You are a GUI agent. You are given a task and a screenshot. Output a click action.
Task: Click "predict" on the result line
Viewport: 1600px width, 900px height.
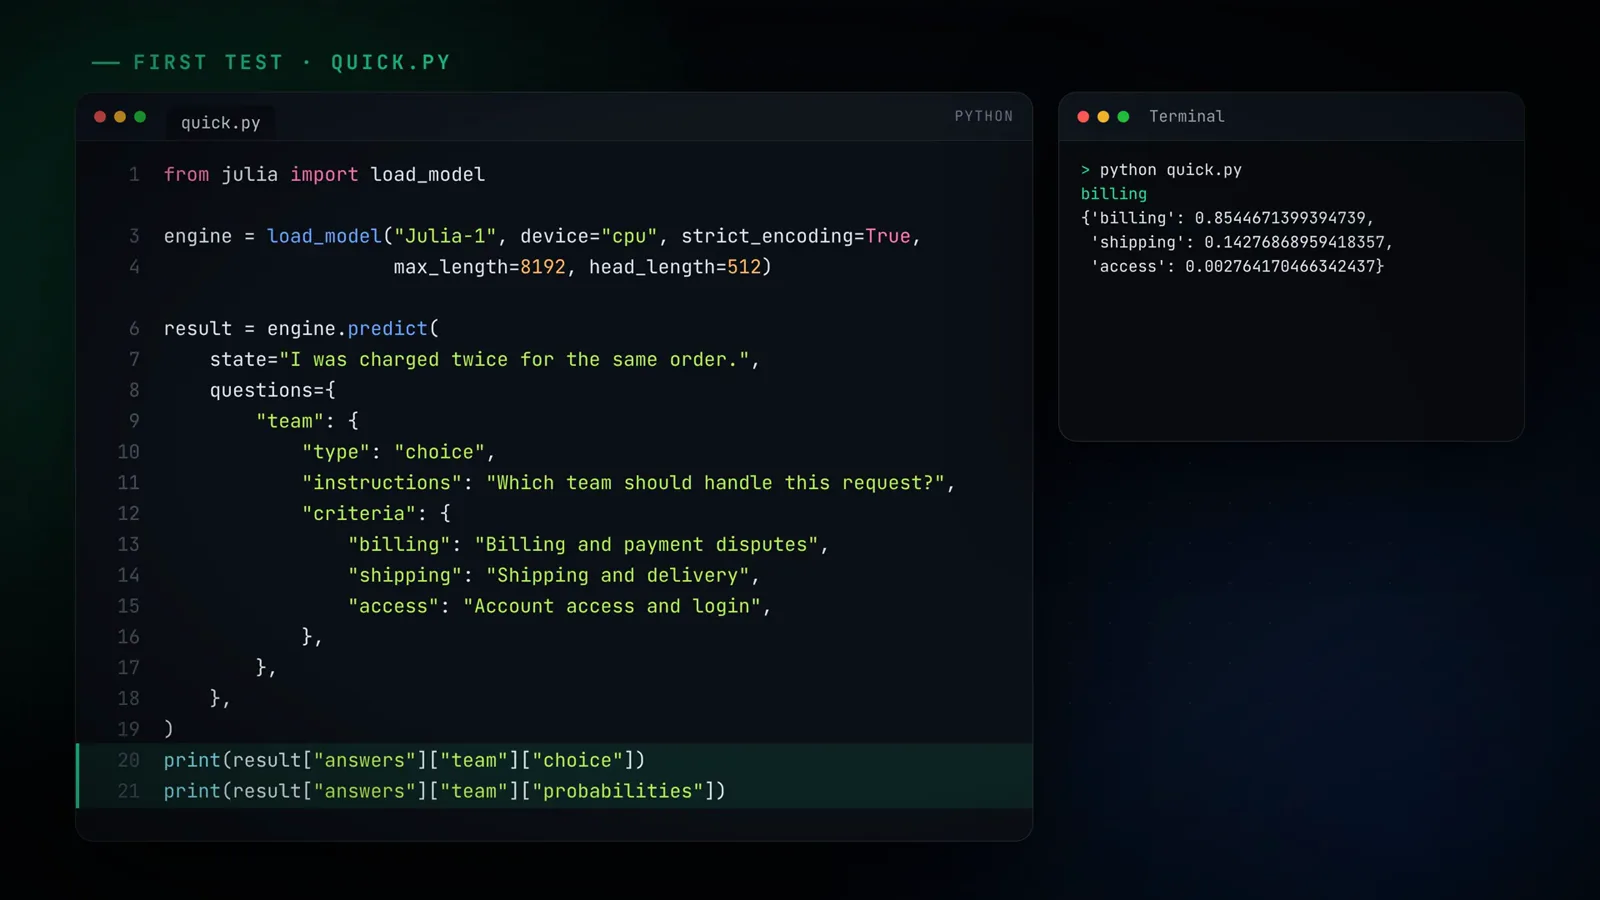[387, 329]
